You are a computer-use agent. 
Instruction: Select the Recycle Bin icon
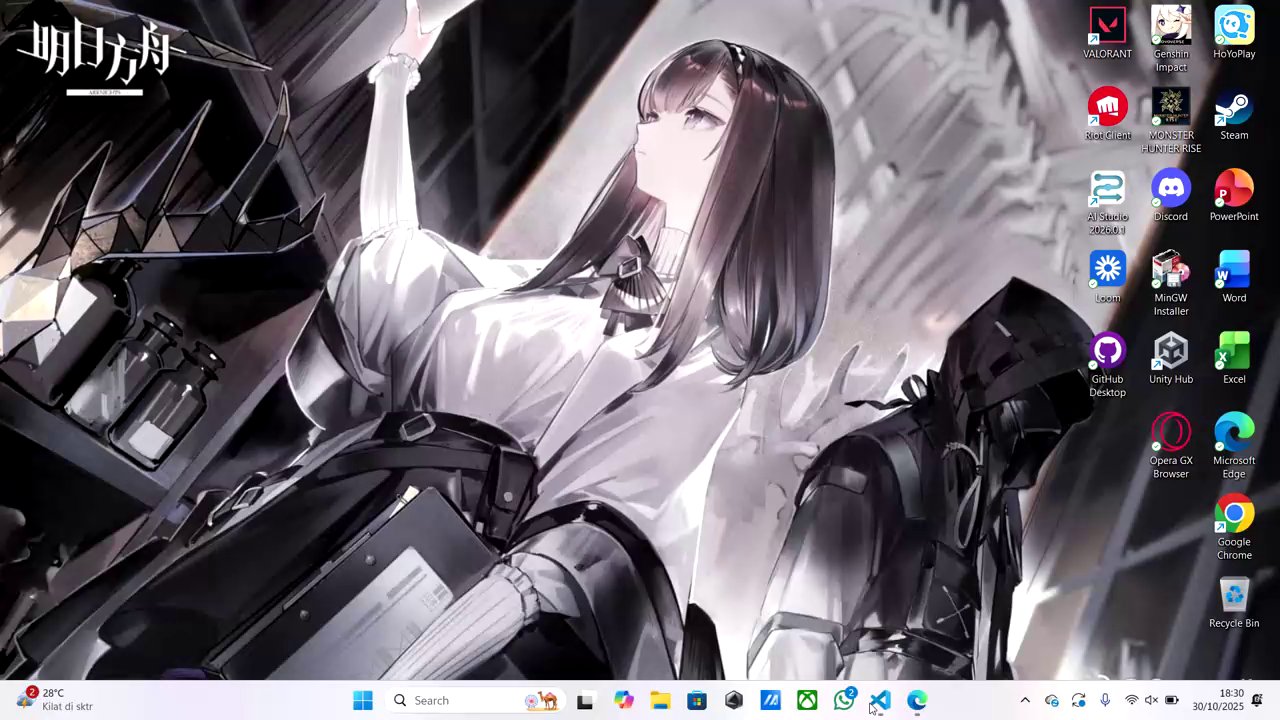[x=1234, y=603]
